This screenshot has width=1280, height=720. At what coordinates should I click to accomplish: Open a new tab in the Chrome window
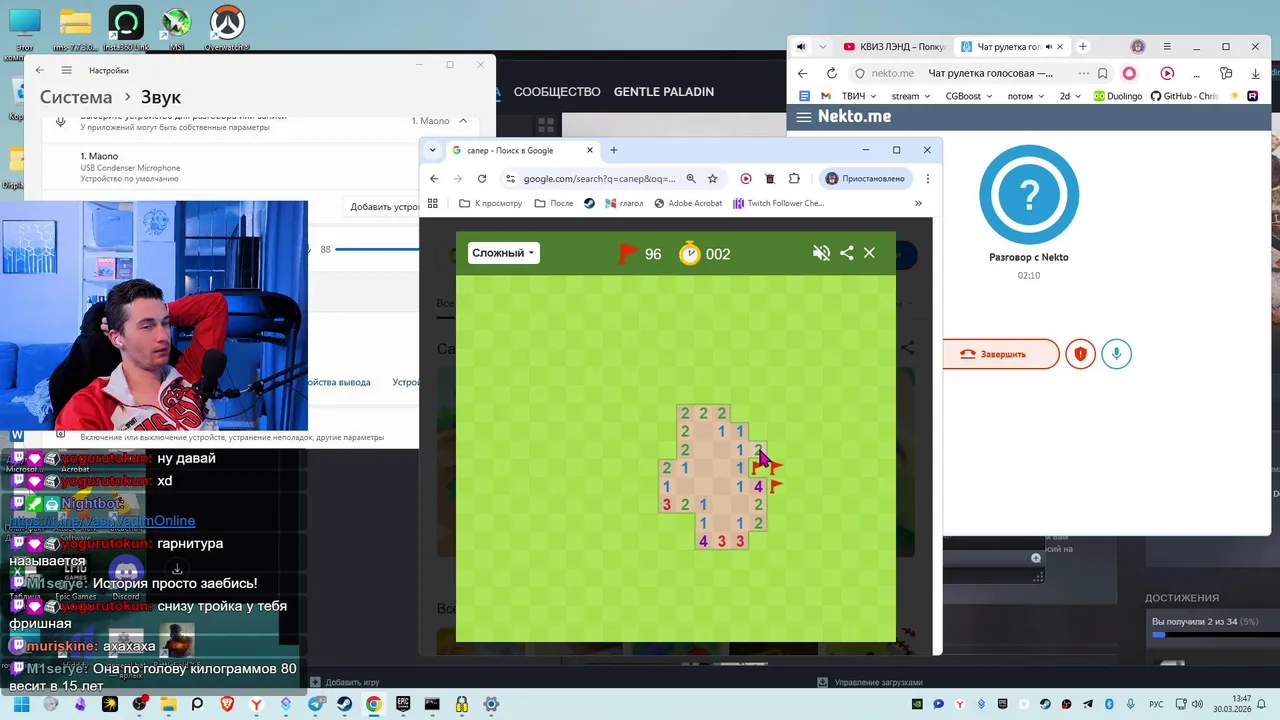point(614,150)
